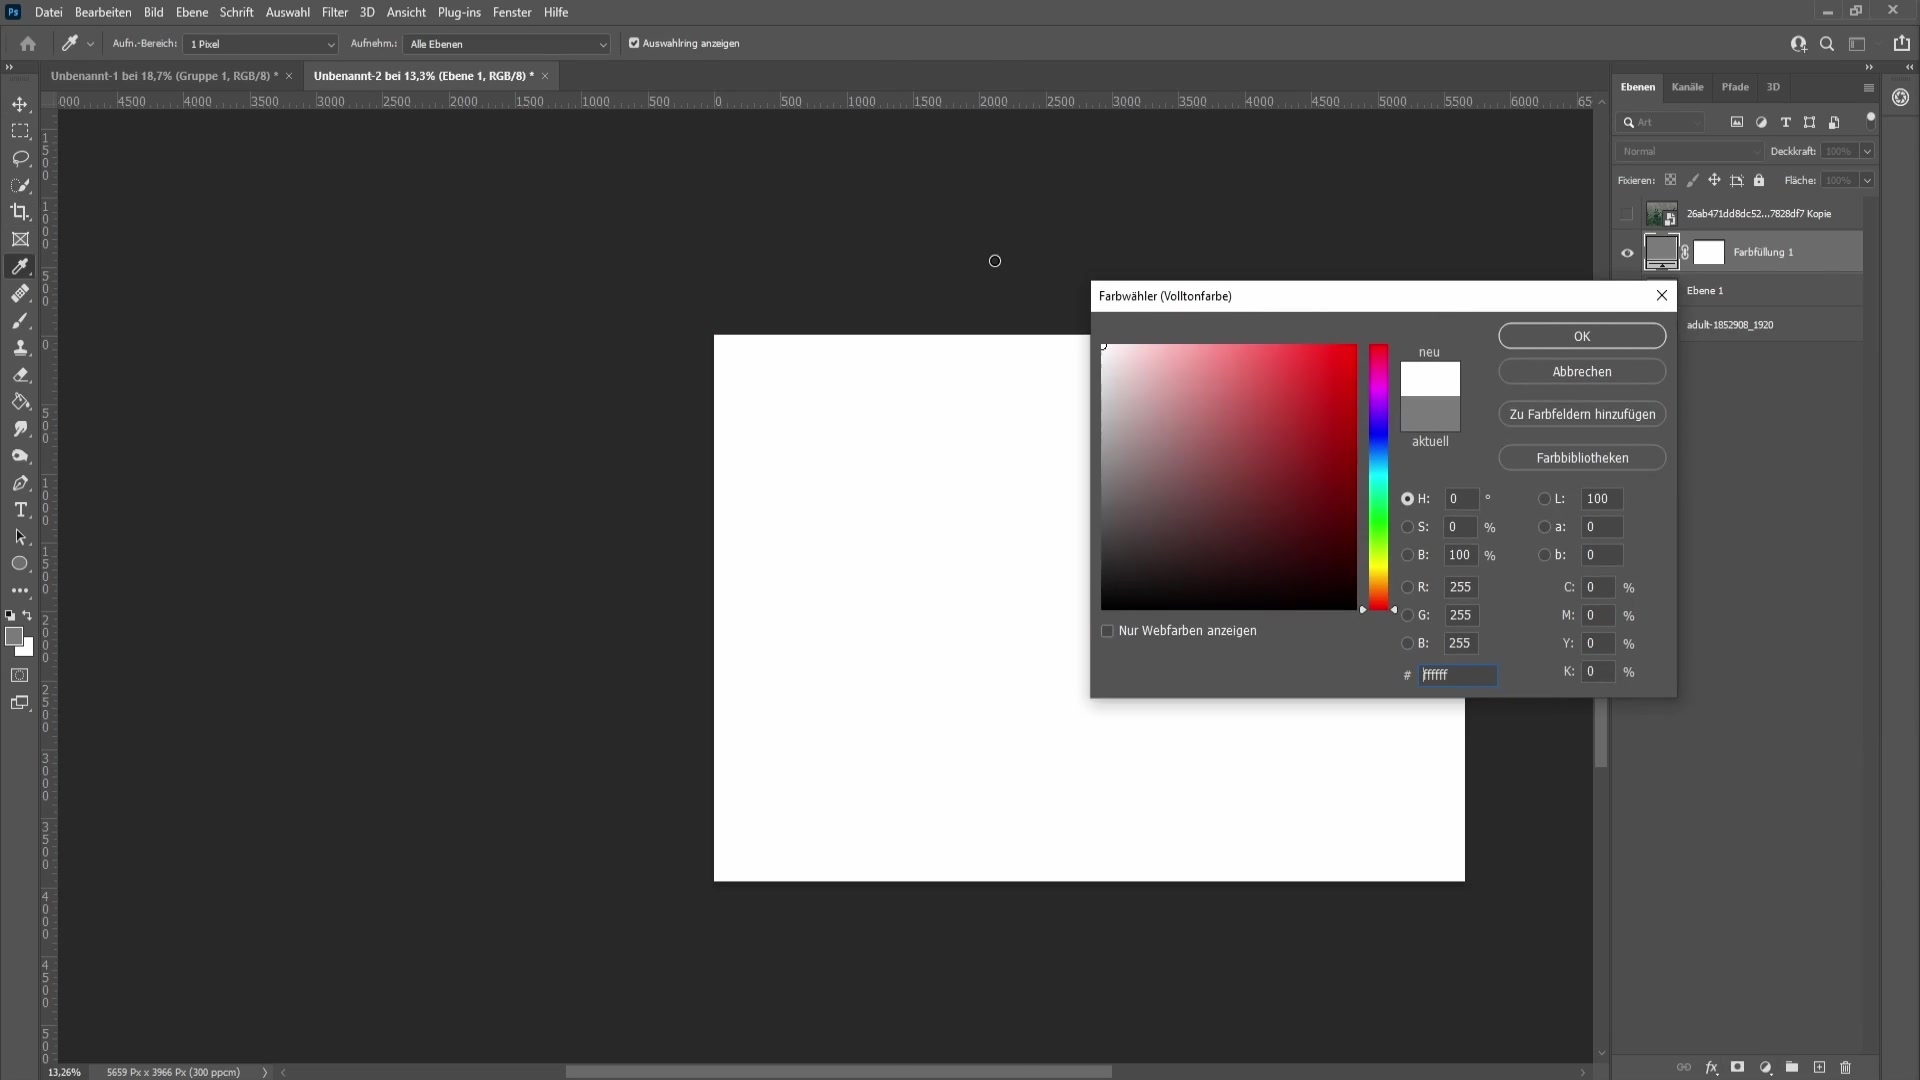This screenshot has height=1080, width=1920.
Task: Show the '26ab471dd8dc52...7828df7 Kopie' layer via visibility box
Action: pyautogui.click(x=1627, y=214)
